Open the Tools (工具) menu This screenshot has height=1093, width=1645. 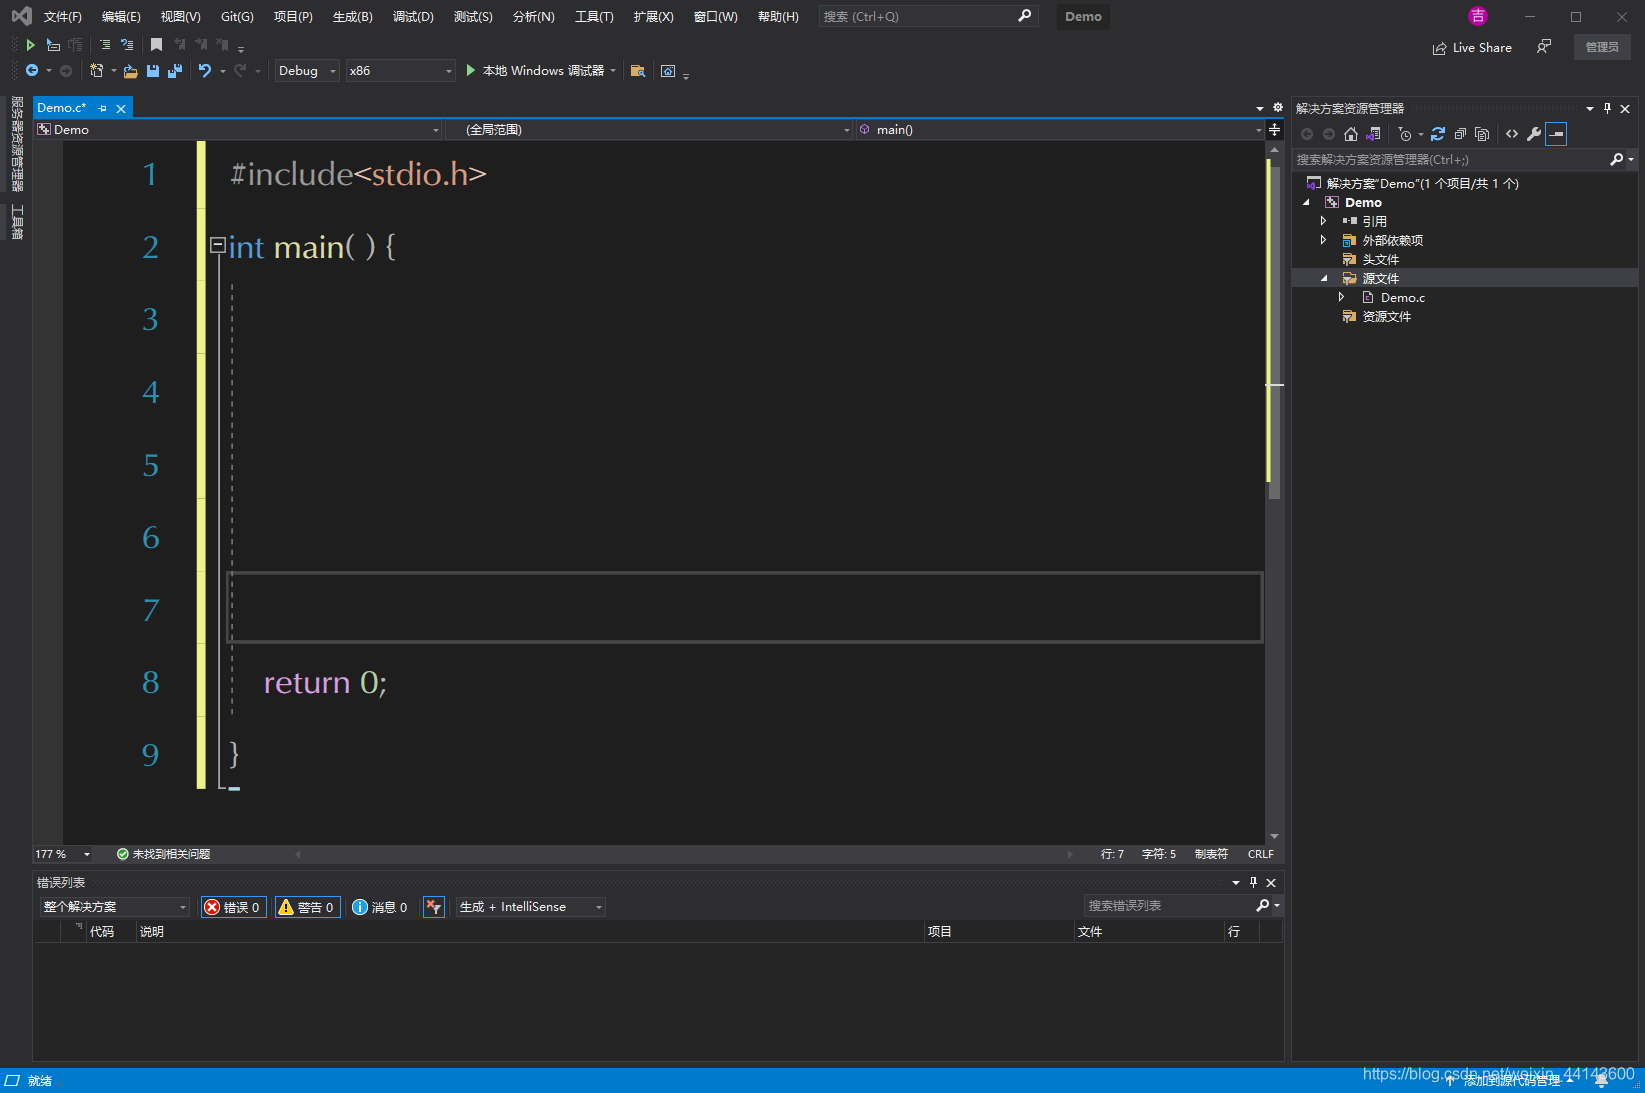pyautogui.click(x=594, y=17)
